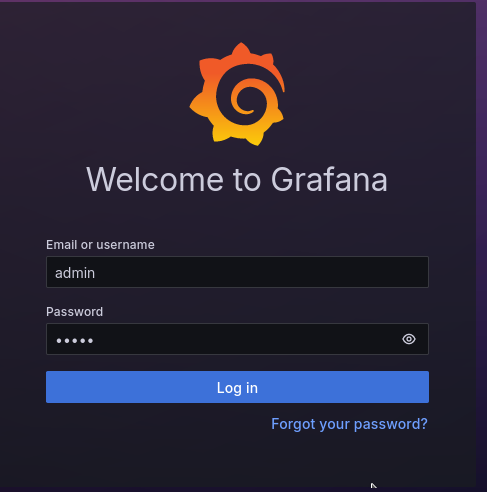Viewport: 487px width, 492px height.
Task: Click the admin text in username field
Action: pyautogui.click(x=75, y=273)
